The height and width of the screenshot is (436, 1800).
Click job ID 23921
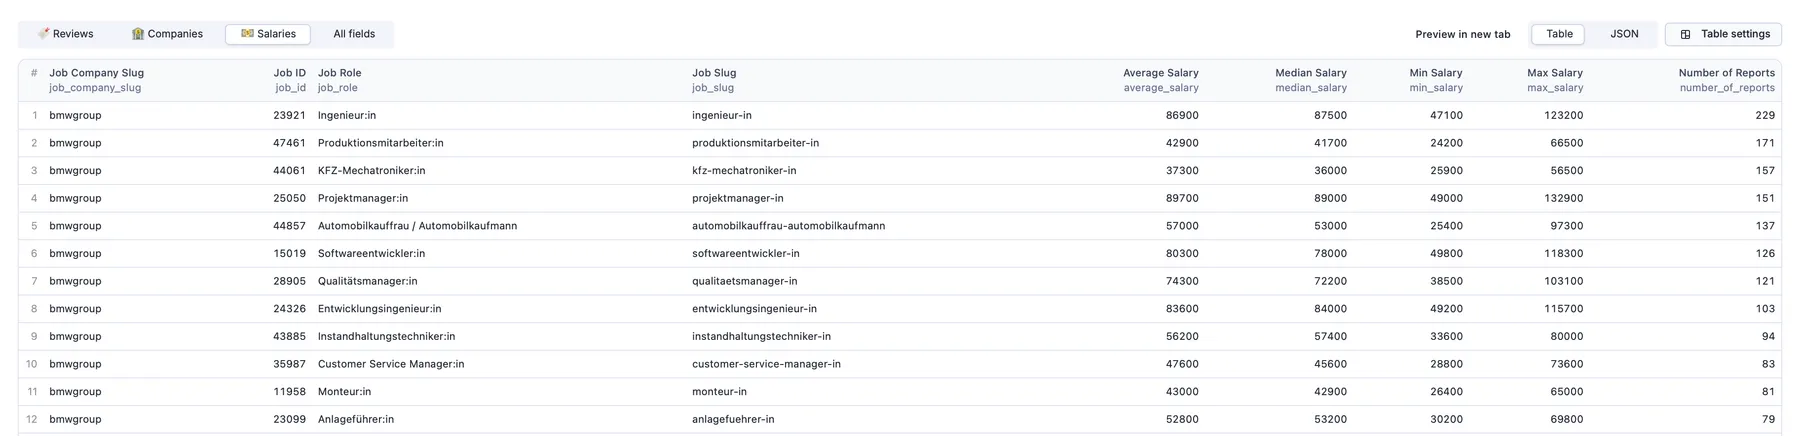290,115
